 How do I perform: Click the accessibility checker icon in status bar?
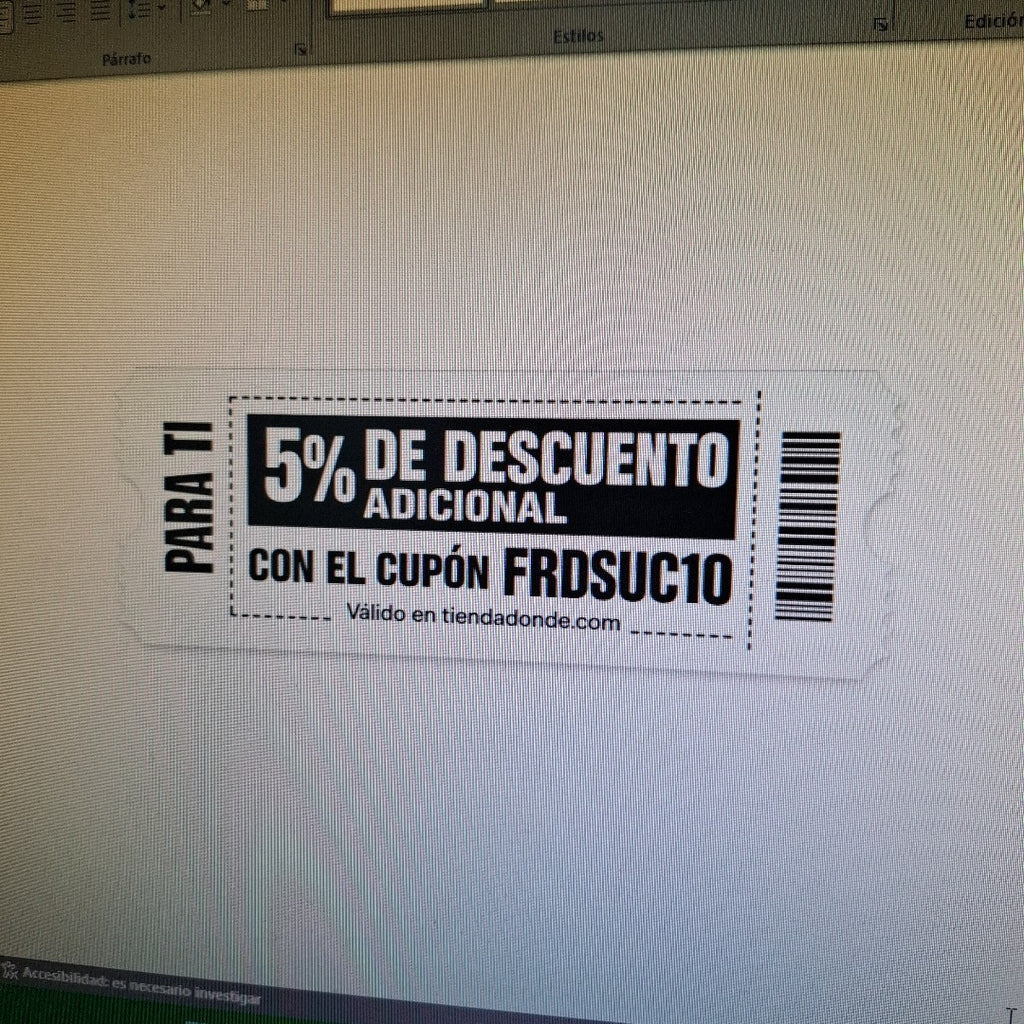pos(9,972)
